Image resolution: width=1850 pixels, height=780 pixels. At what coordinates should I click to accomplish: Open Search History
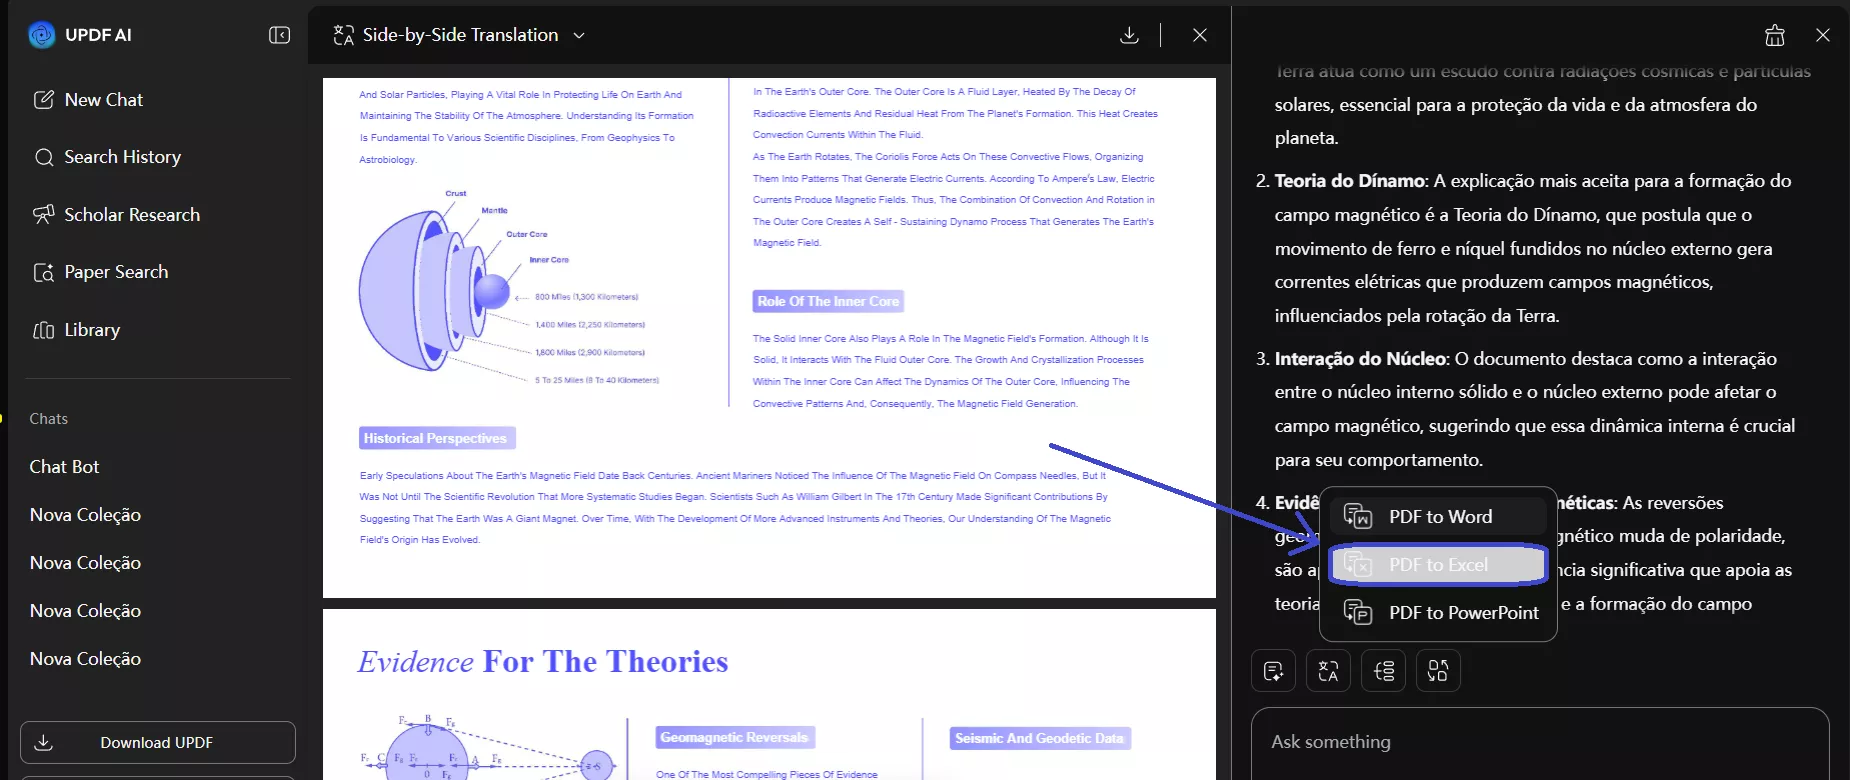(107, 157)
